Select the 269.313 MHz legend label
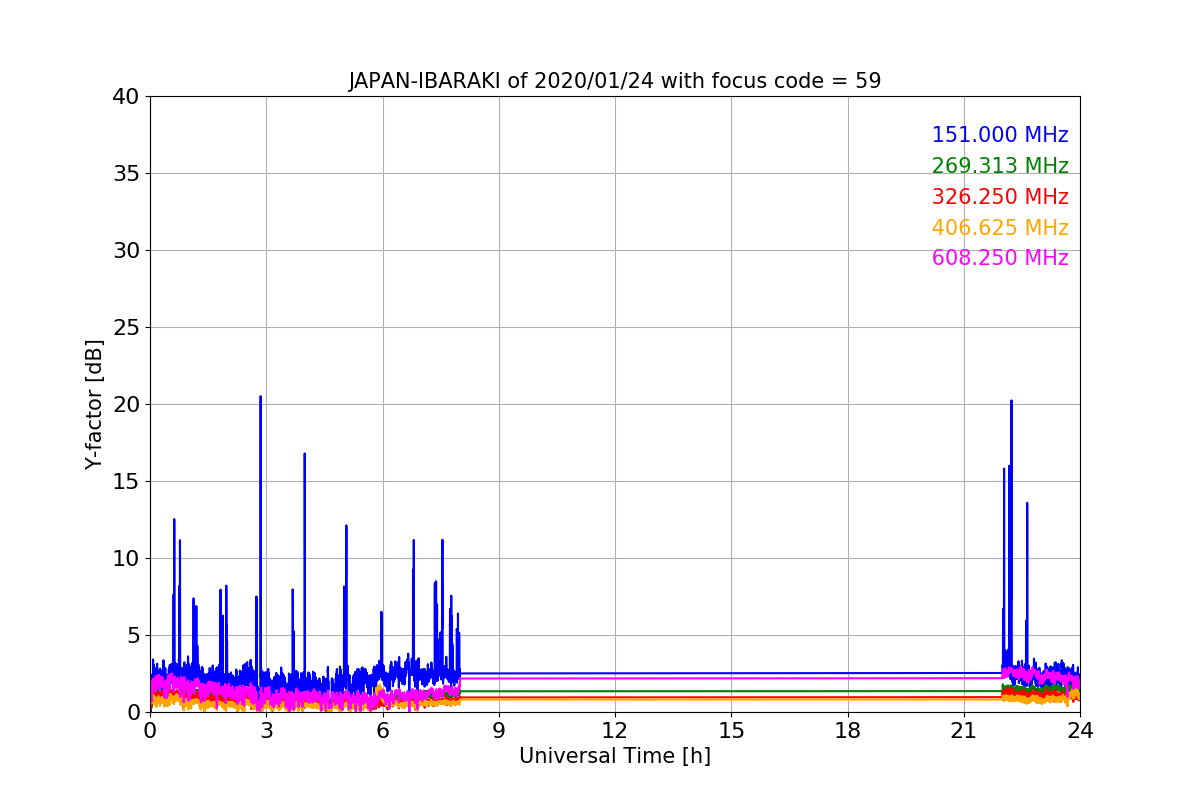 (1000, 166)
